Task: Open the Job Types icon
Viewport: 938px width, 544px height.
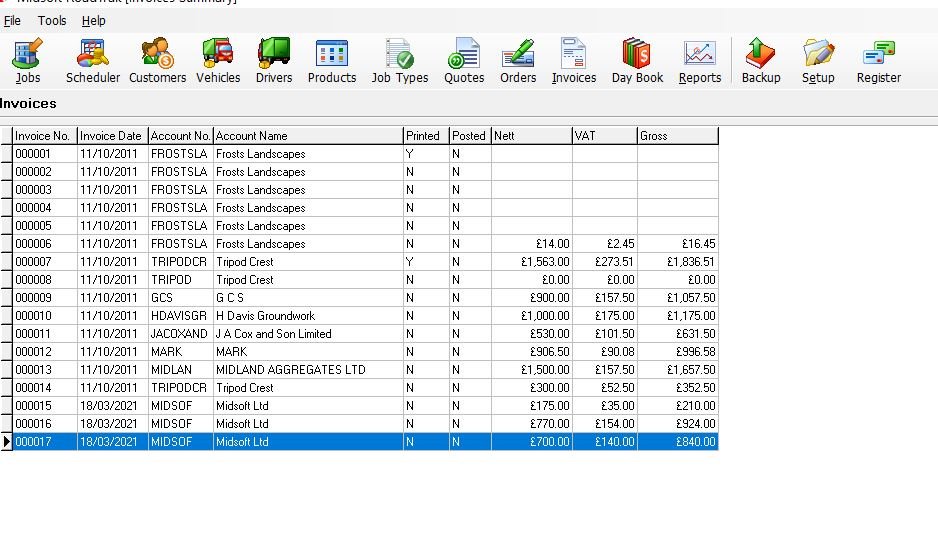Action: (x=400, y=60)
